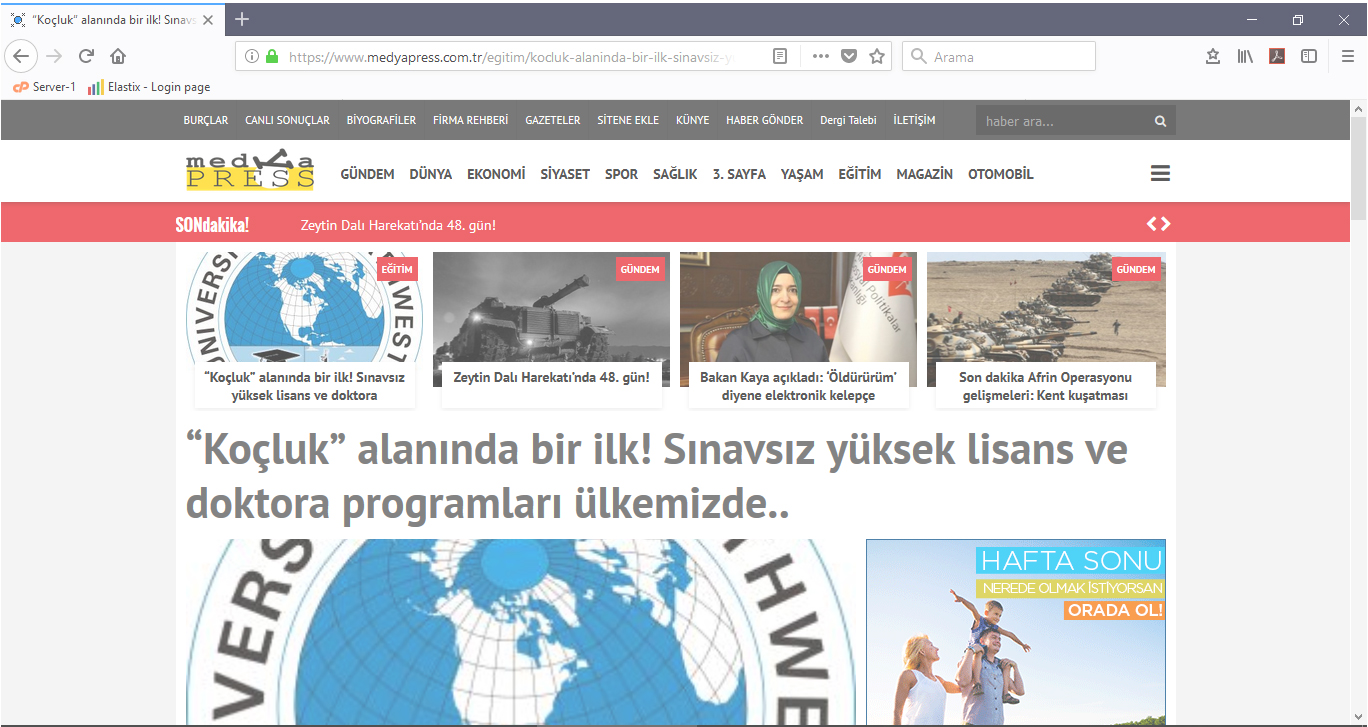Image resolution: width=1368 pixels, height=727 pixels.
Task: Submit site search with magnifier icon
Action: coord(1160,121)
